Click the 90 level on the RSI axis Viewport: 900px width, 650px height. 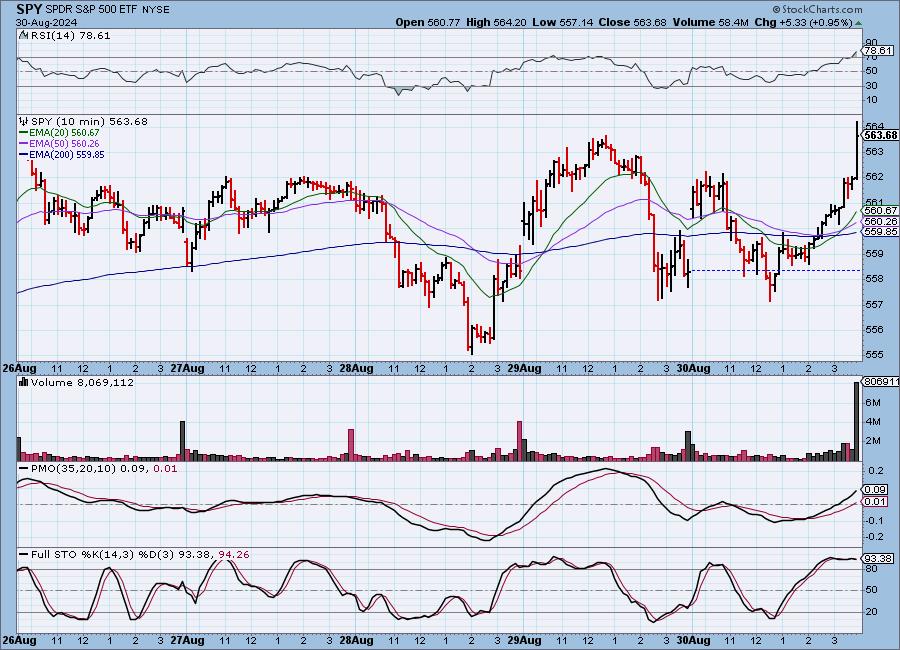coord(871,42)
